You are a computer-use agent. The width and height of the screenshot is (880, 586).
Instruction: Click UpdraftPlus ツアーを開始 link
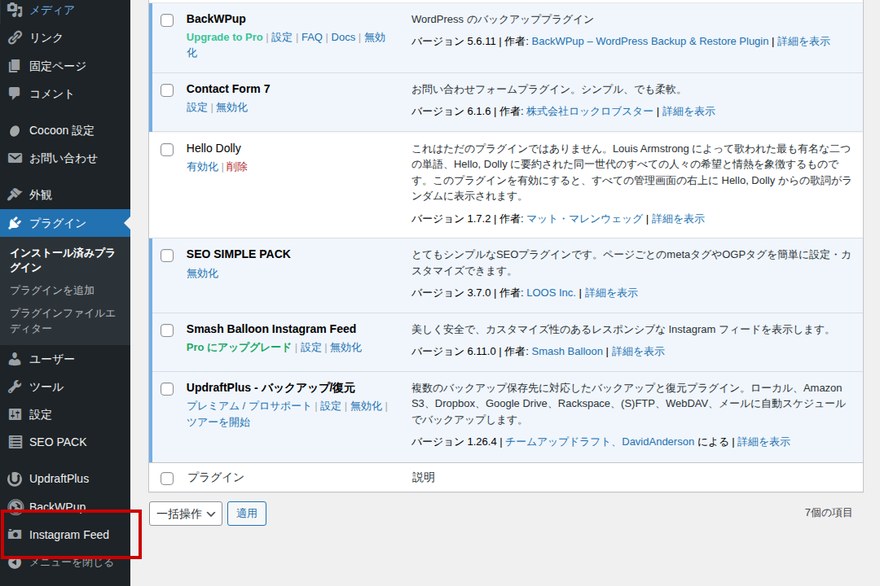[x=218, y=422]
